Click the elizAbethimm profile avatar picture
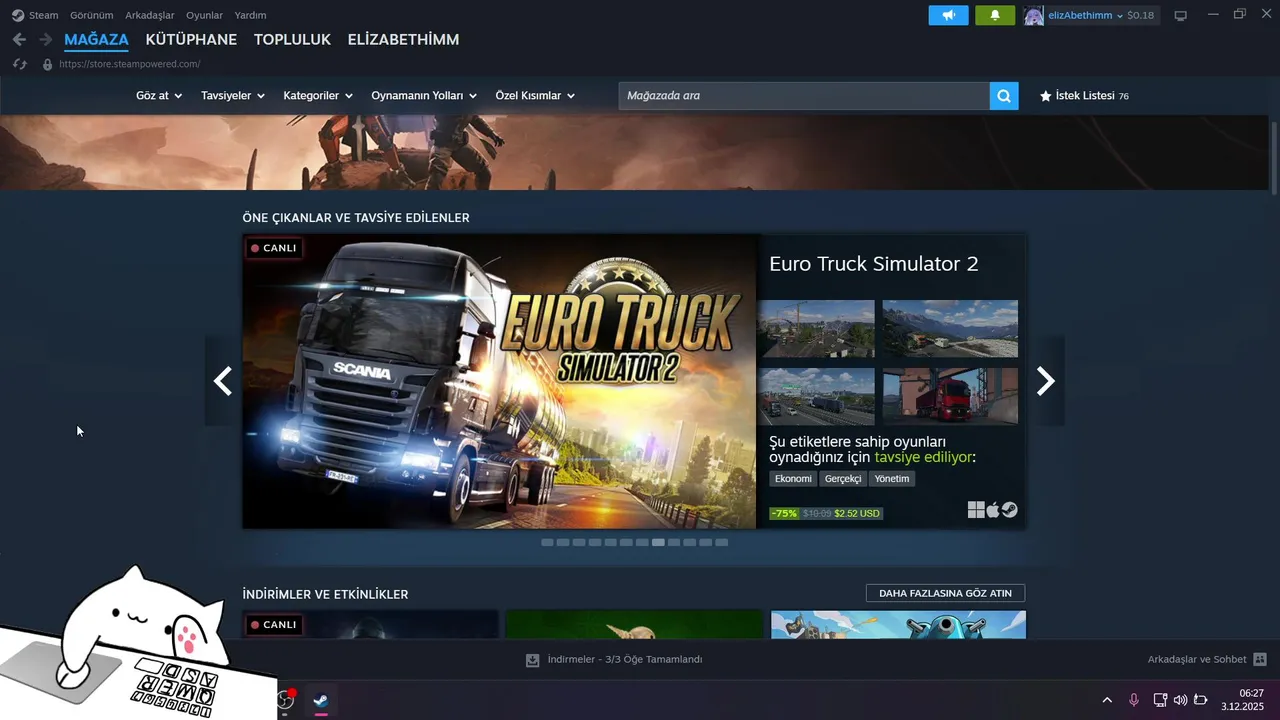The height and width of the screenshot is (720, 1280). pos(1033,15)
